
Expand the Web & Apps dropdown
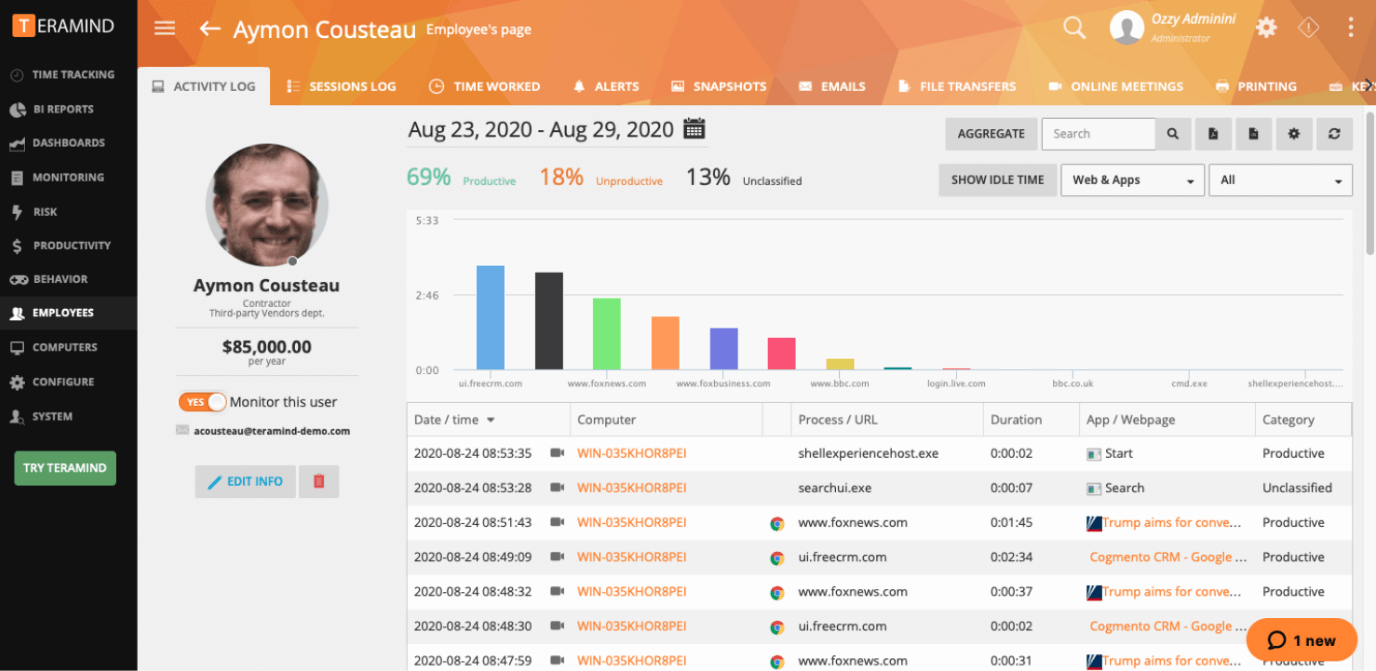click(x=1131, y=180)
